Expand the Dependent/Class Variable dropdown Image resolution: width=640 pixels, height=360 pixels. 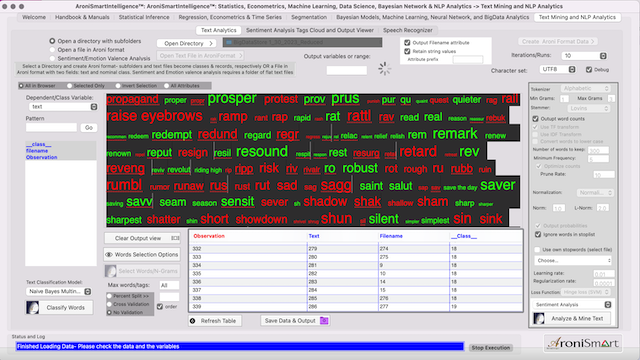pyautogui.click(x=94, y=107)
